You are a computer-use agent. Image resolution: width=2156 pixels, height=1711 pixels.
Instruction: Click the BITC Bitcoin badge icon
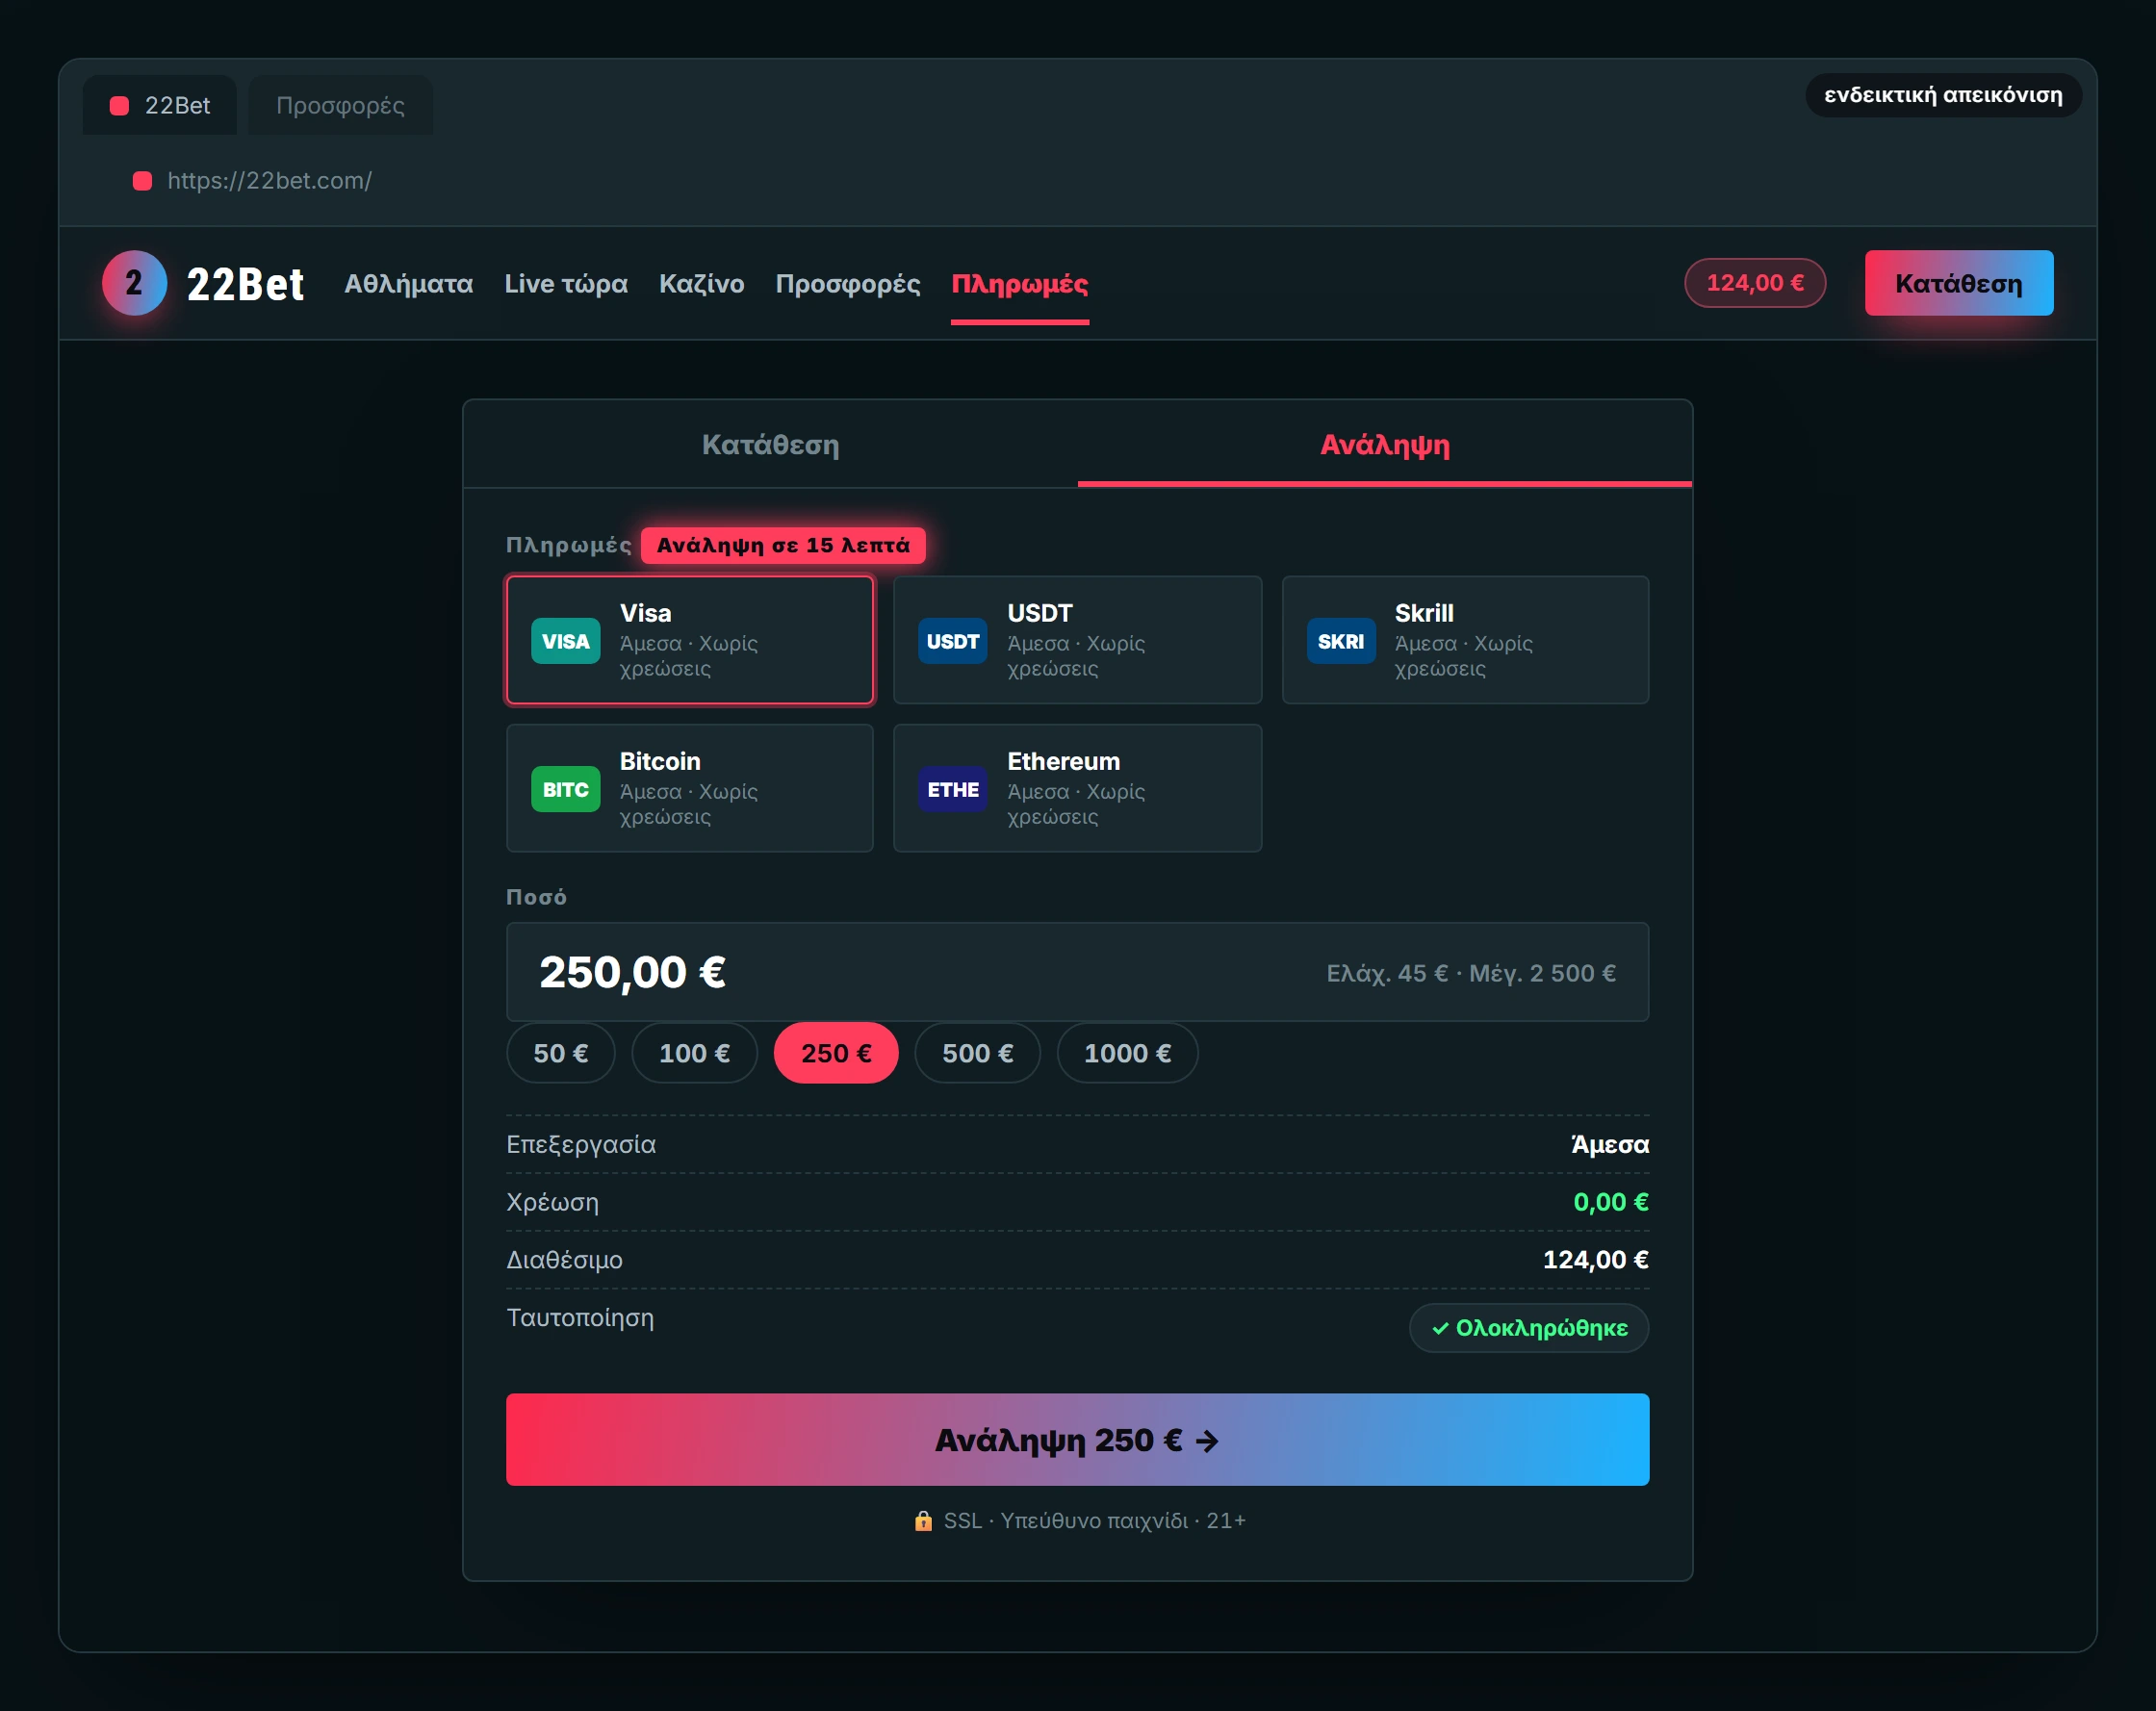565,789
